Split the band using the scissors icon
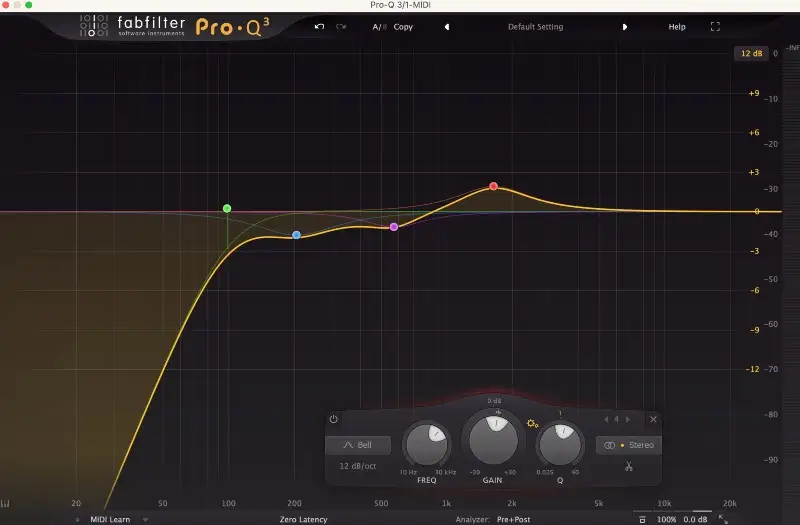Image resolution: width=800 pixels, height=525 pixels. [628, 465]
